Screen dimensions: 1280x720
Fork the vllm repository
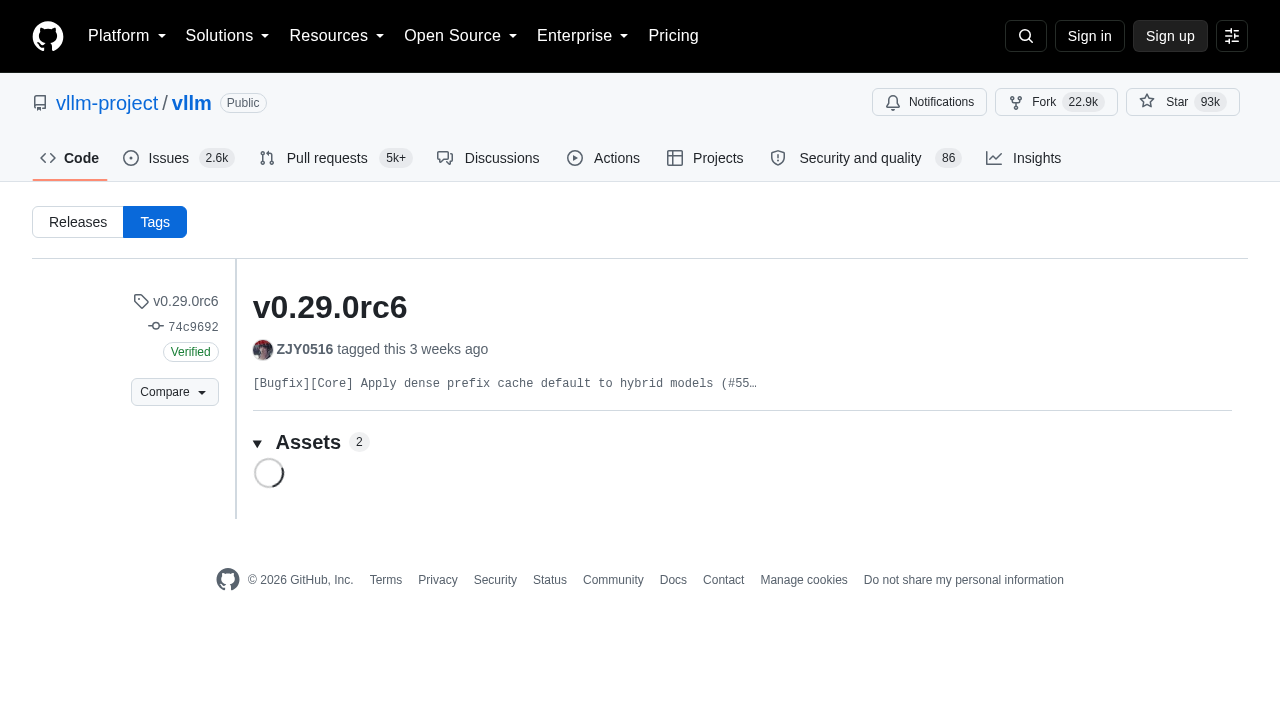[1056, 102]
